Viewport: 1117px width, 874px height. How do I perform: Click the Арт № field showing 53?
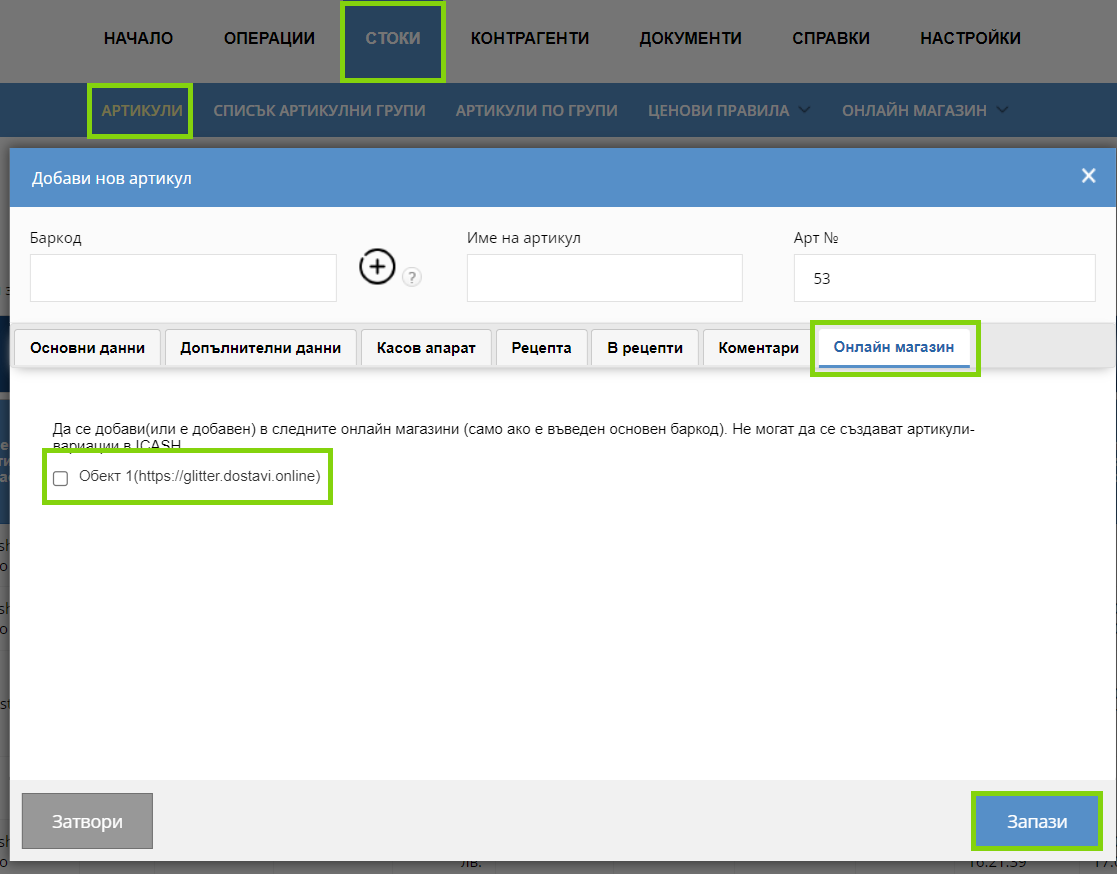point(945,278)
